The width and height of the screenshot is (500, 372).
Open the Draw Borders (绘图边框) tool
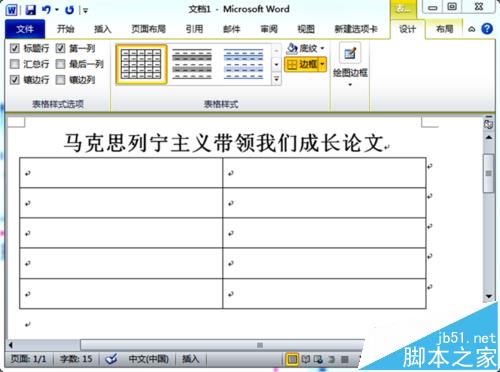pos(350,64)
